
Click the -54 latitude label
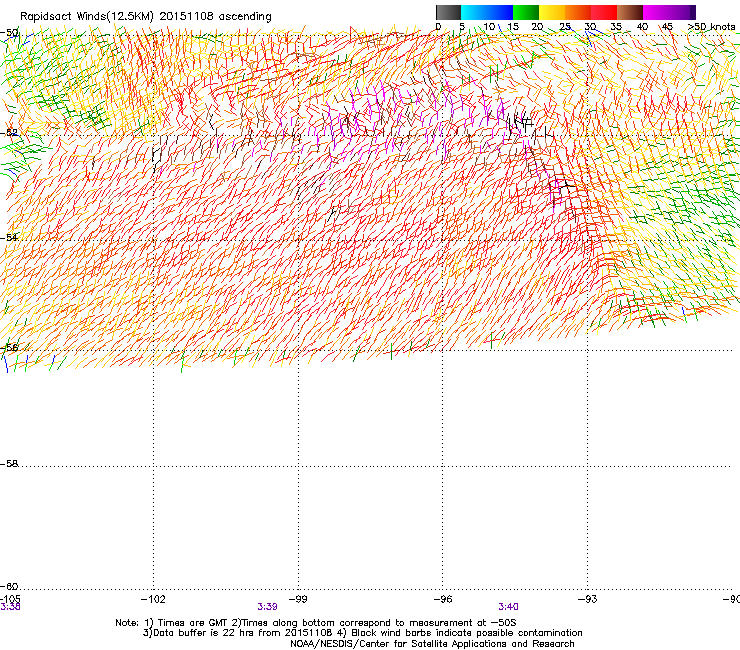pos(9,237)
